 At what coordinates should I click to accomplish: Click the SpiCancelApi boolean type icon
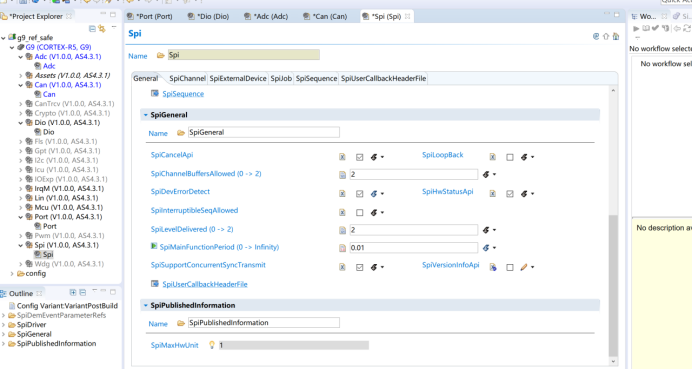click(x=343, y=157)
